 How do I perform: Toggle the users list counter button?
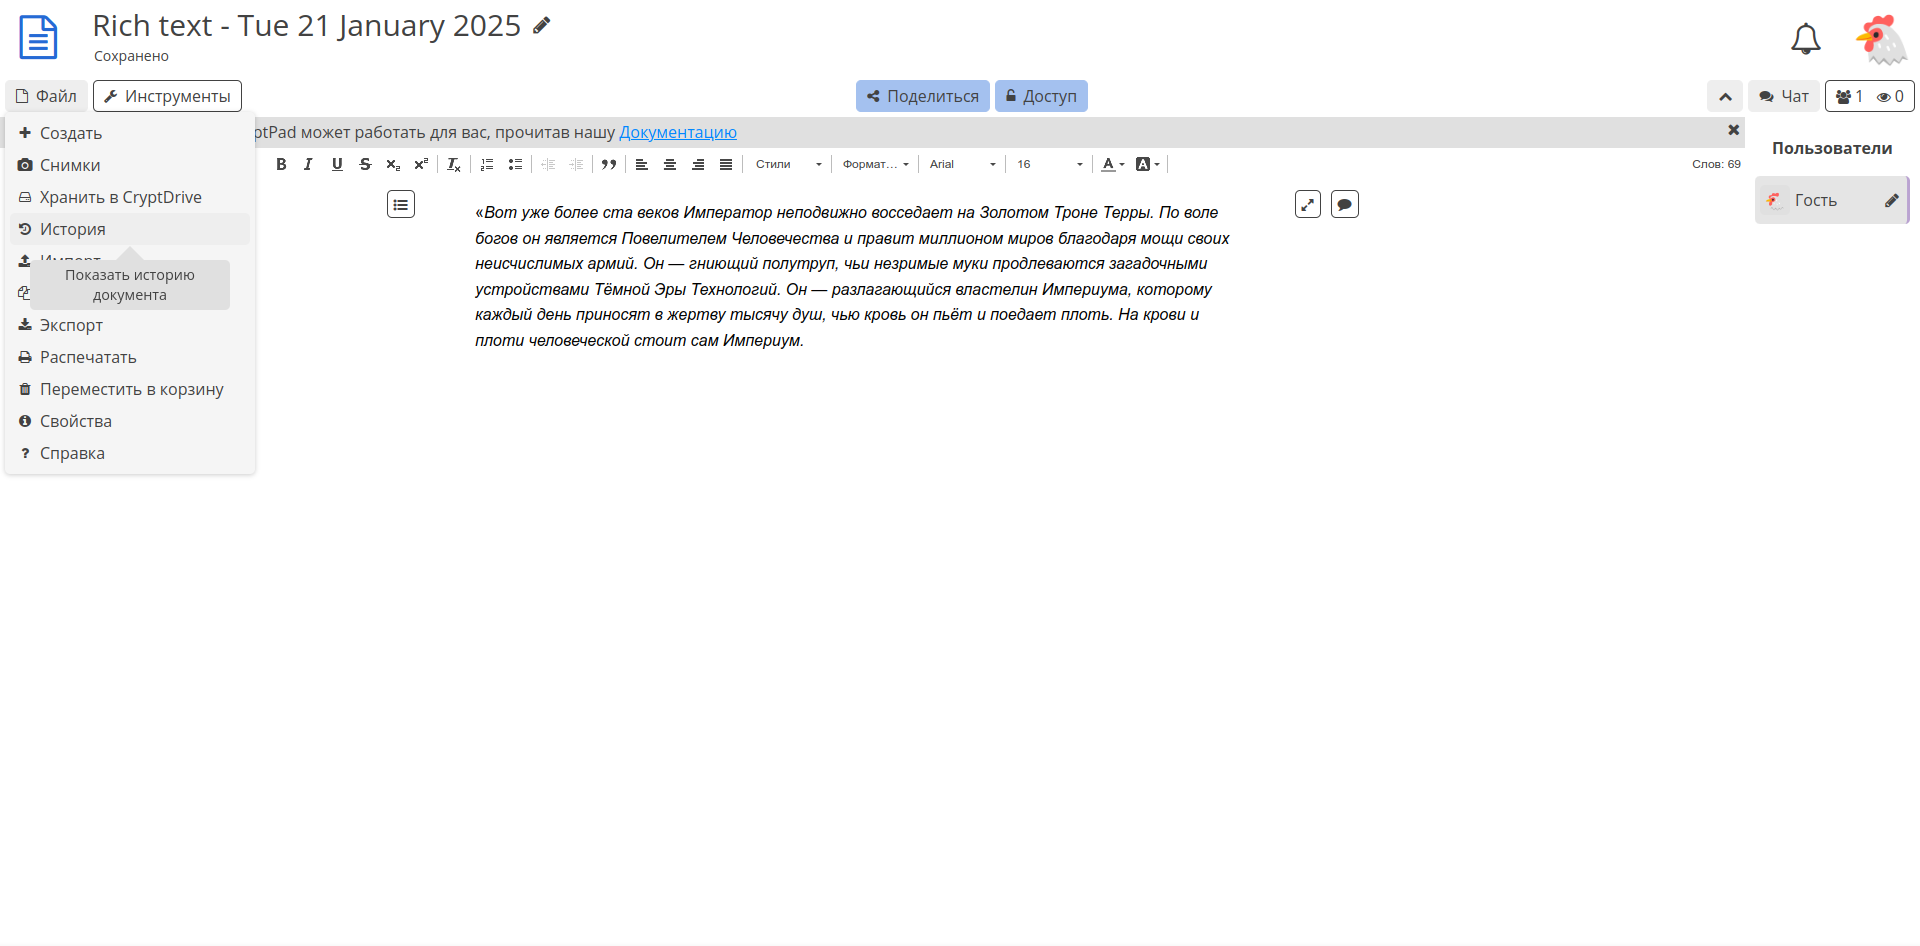[1869, 96]
